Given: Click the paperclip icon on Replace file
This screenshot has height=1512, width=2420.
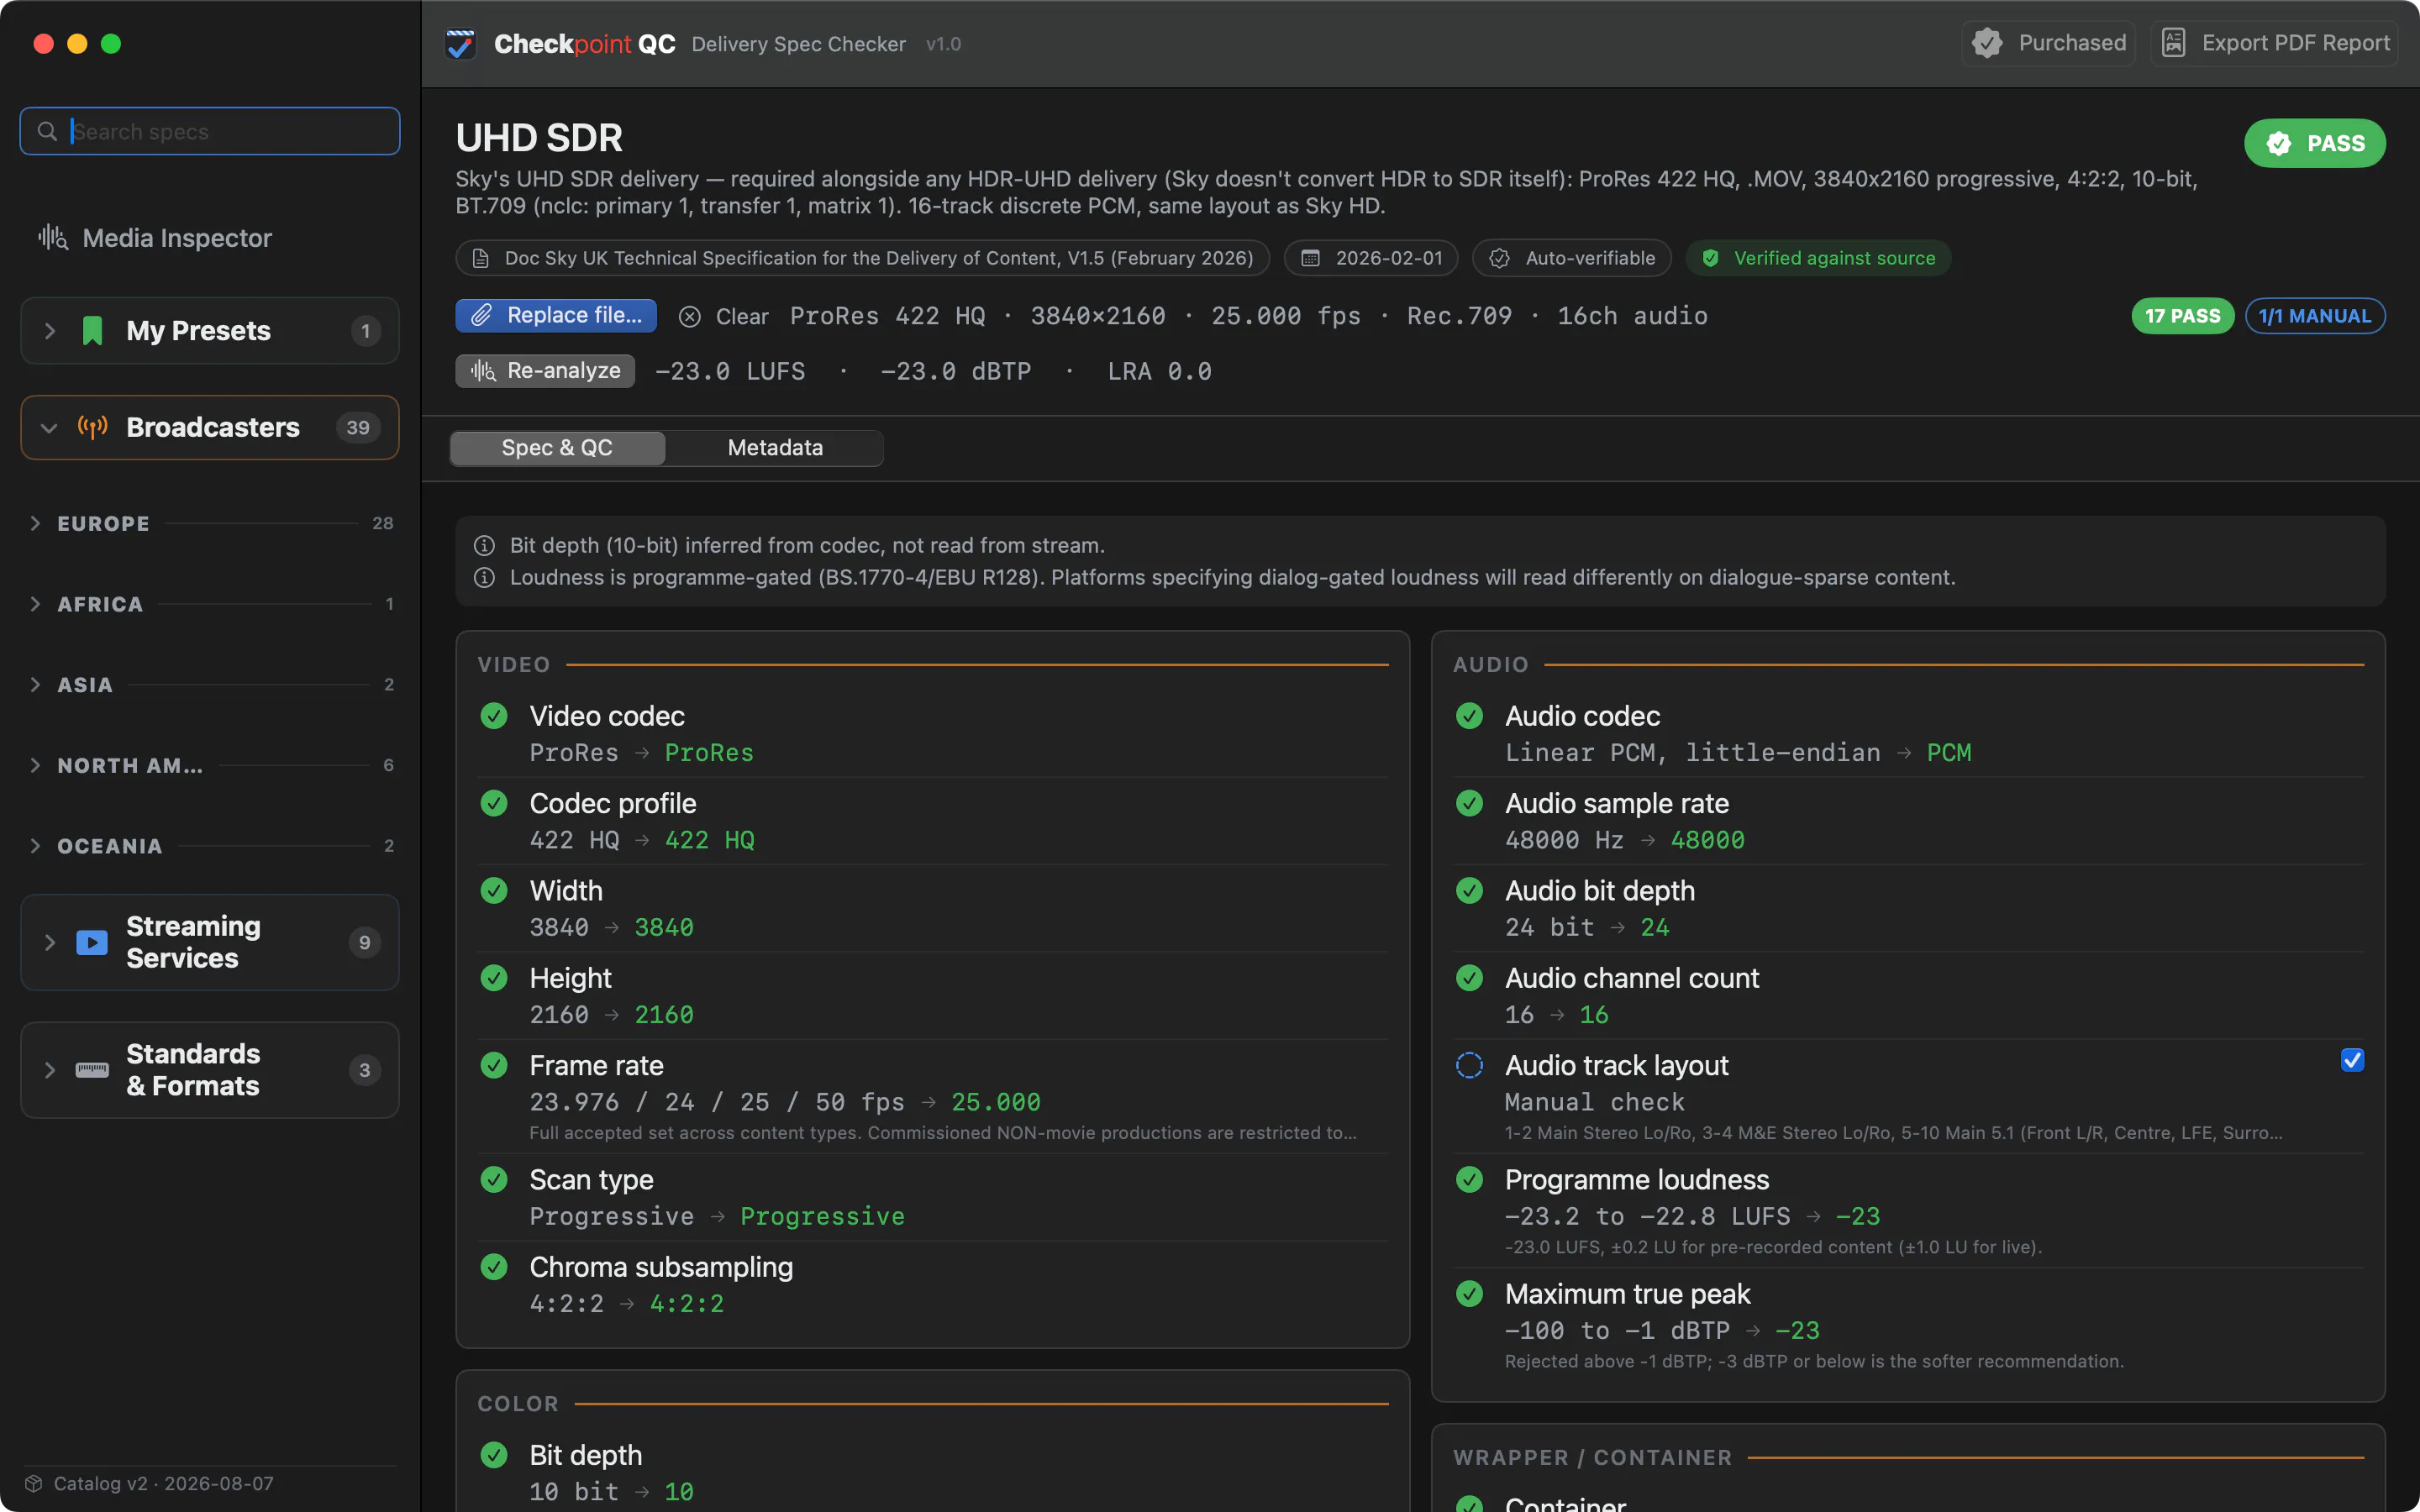Looking at the screenshot, I should [482, 315].
